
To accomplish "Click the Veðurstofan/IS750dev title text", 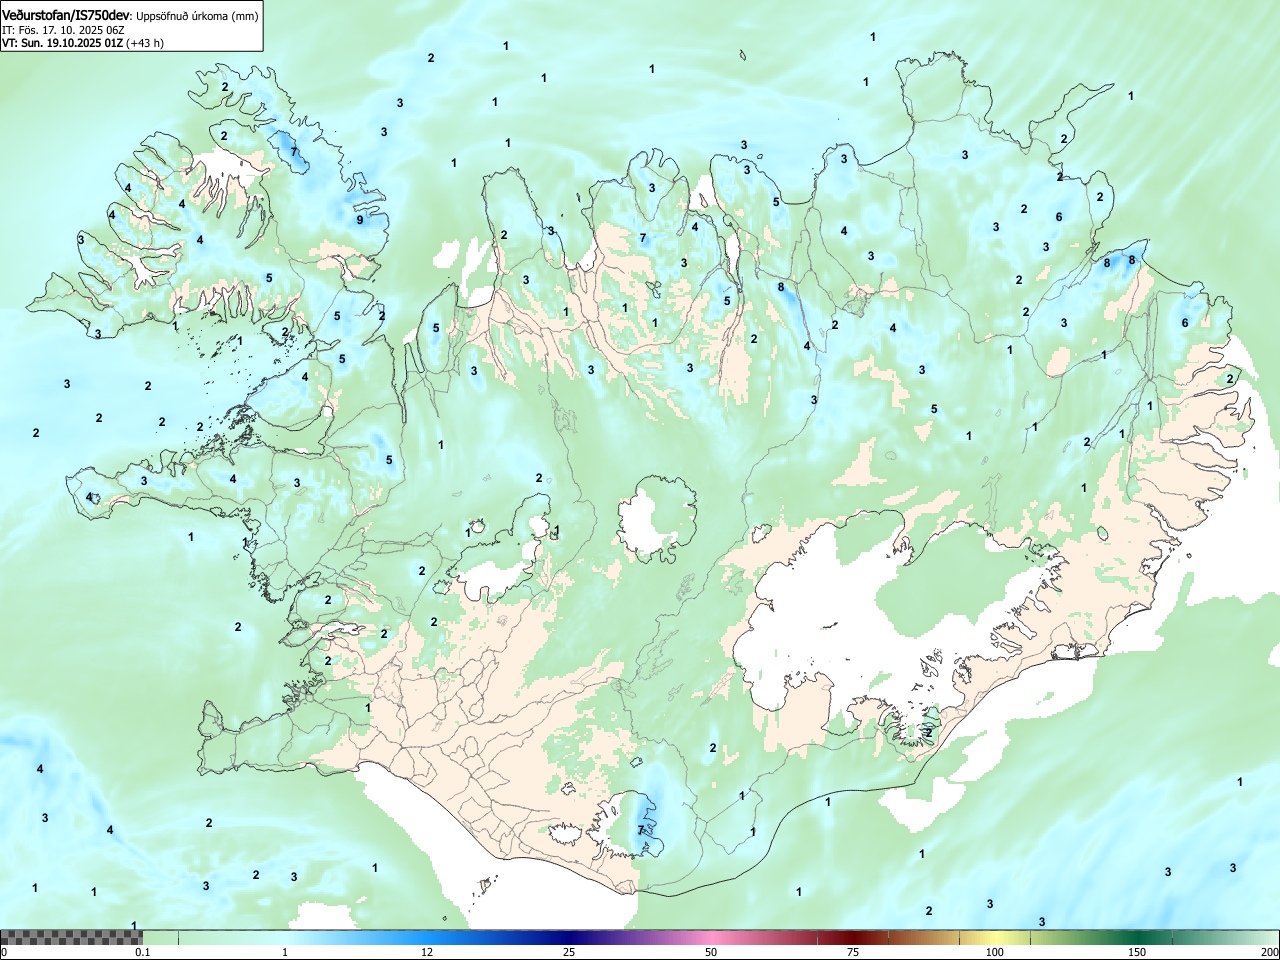I will click(67, 15).
